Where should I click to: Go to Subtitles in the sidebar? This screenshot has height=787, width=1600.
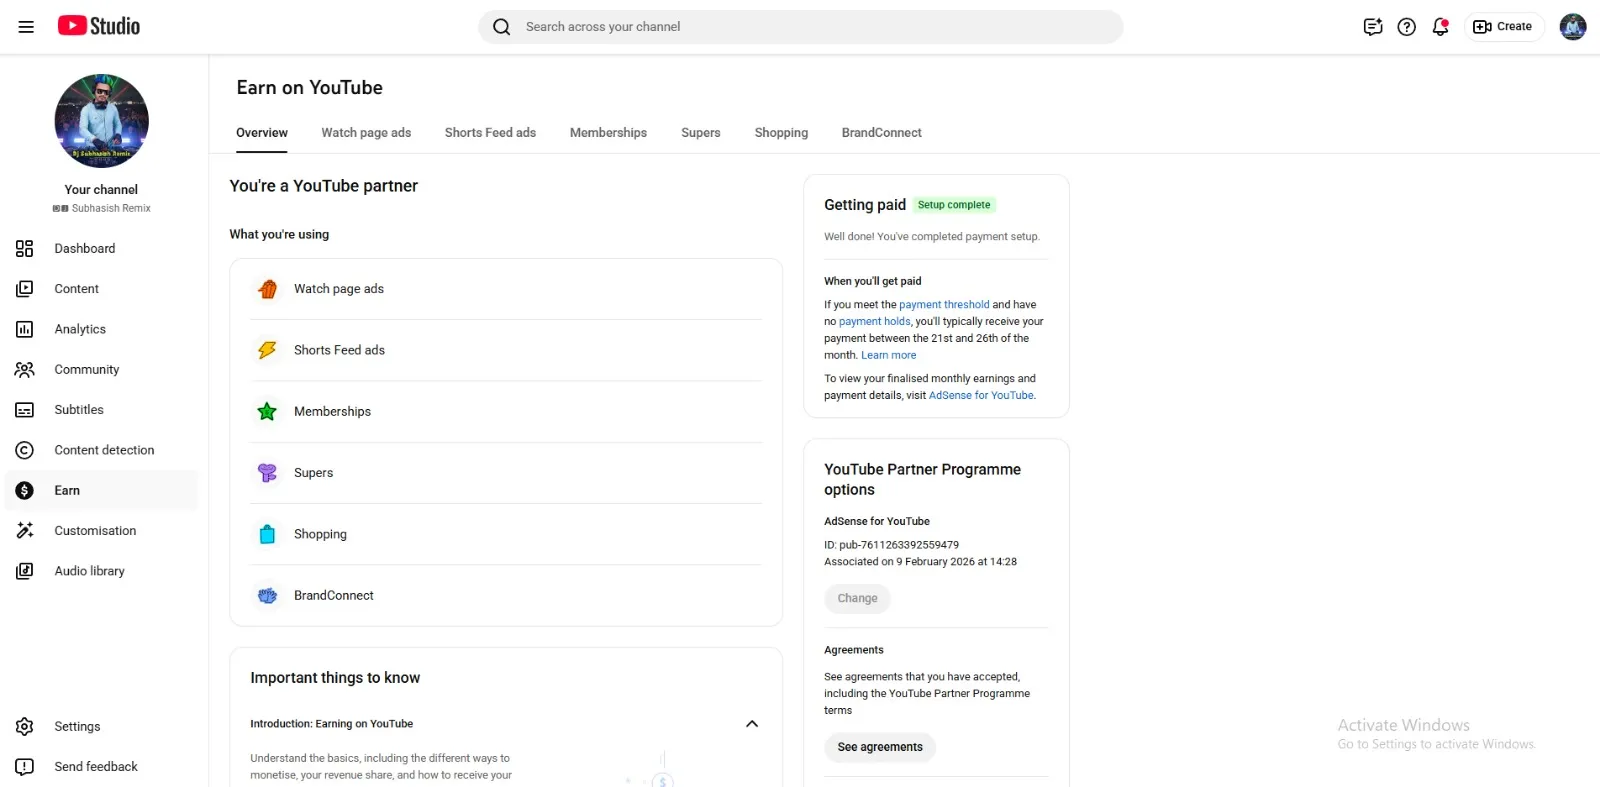[x=101, y=410]
